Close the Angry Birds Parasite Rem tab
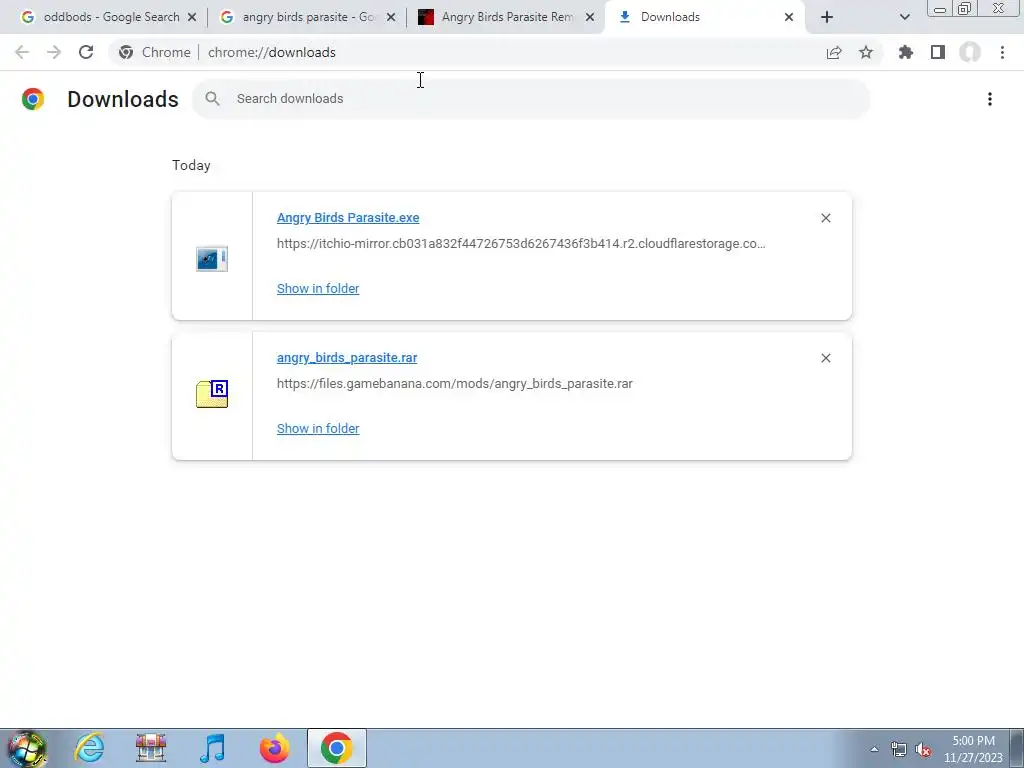 tap(590, 17)
